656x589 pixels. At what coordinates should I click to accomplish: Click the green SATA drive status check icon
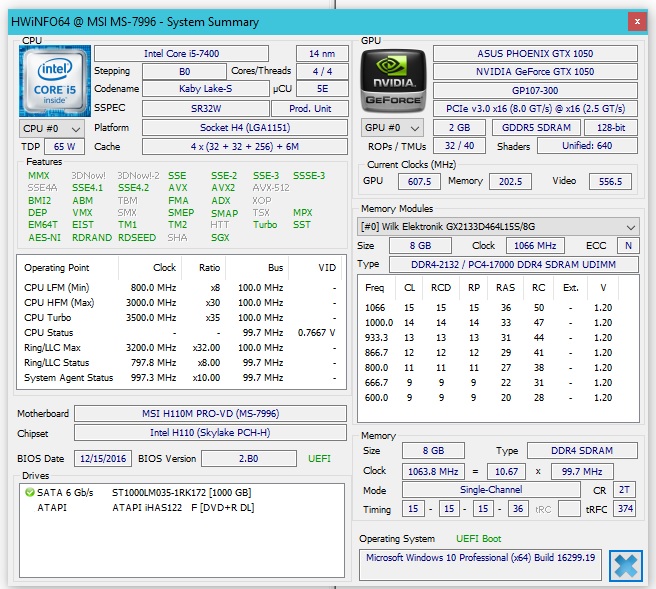pos(29,492)
